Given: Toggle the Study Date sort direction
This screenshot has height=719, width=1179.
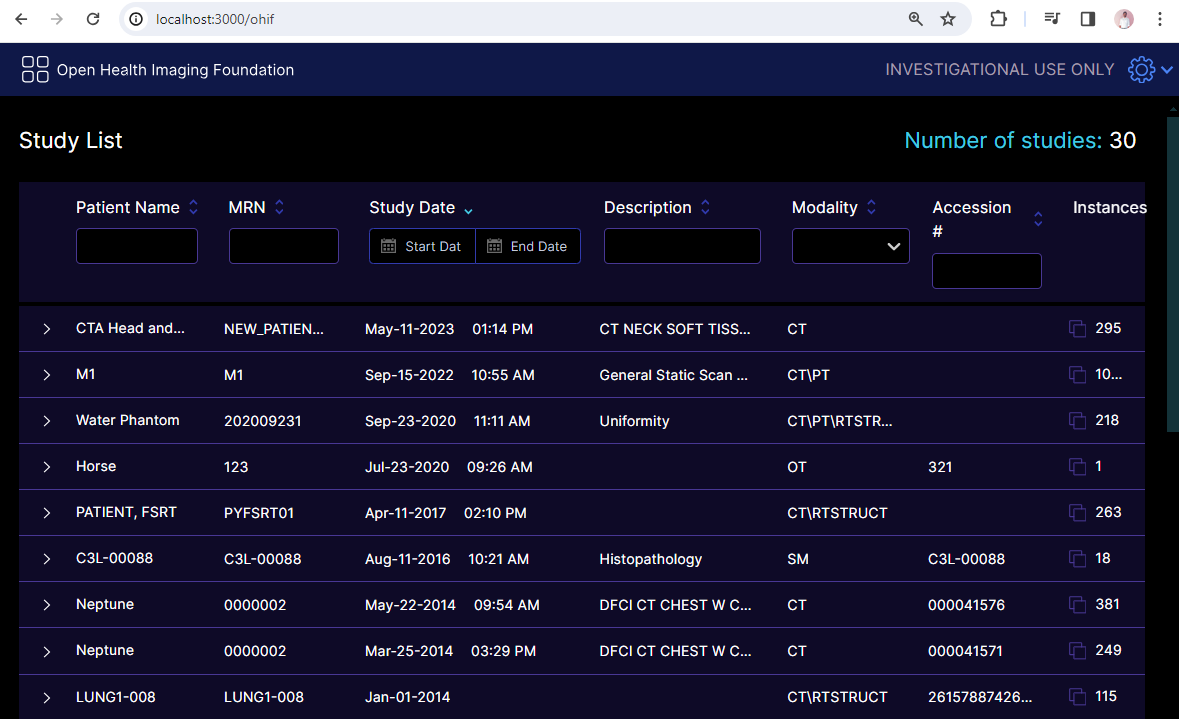Looking at the screenshot, I should click(468, 210).
